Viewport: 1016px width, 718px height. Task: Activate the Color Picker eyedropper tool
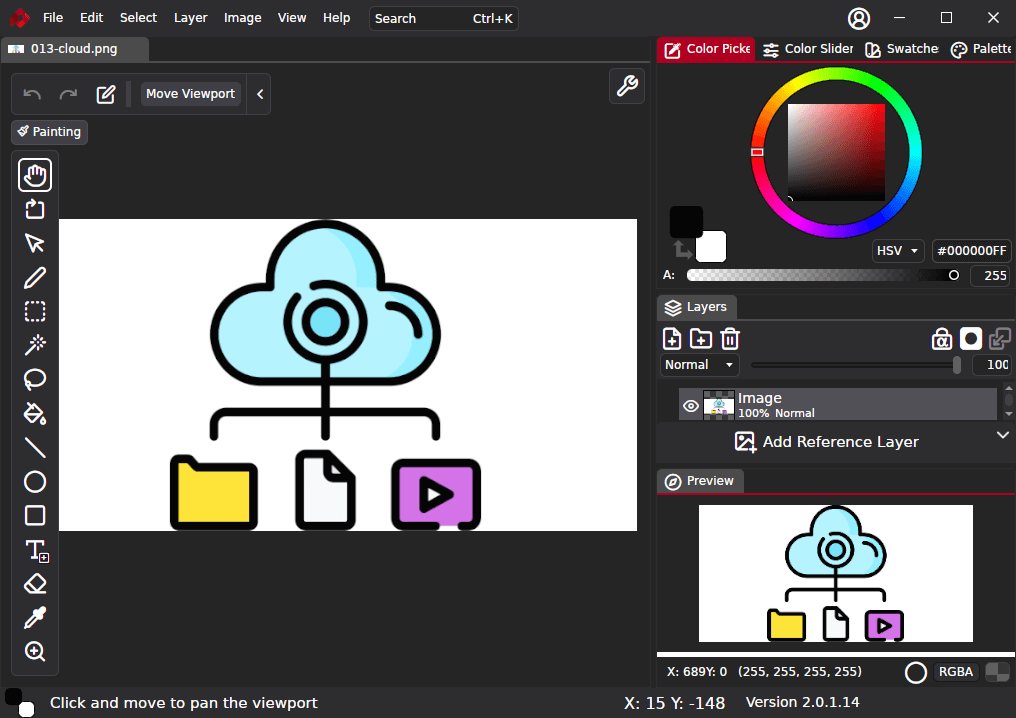coord(35,618)
